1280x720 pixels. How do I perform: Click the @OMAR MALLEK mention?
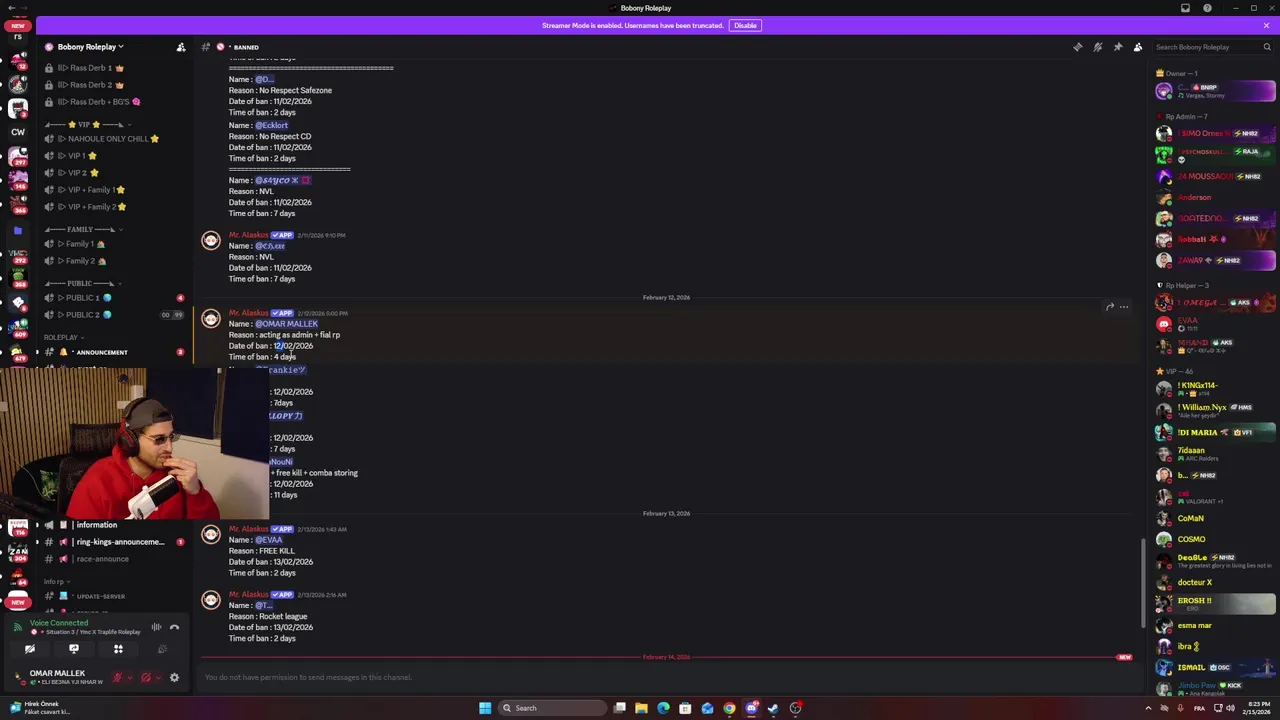(x=286, y=324)
